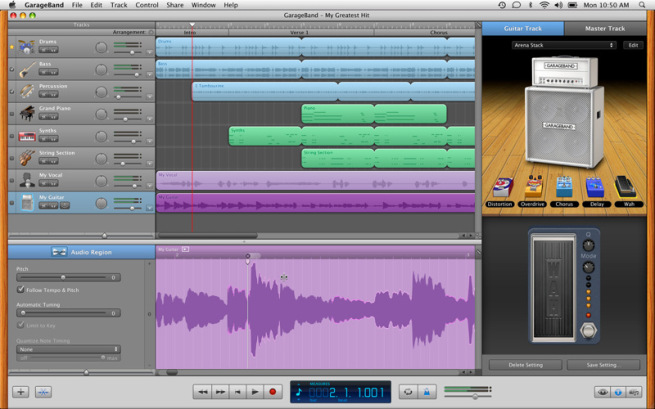Image resolution: width=655 pixels, height=409 pixels.
Task: Click the Chorus stompbox pedal
Action: pyautogui.click(x=564, y=188)
